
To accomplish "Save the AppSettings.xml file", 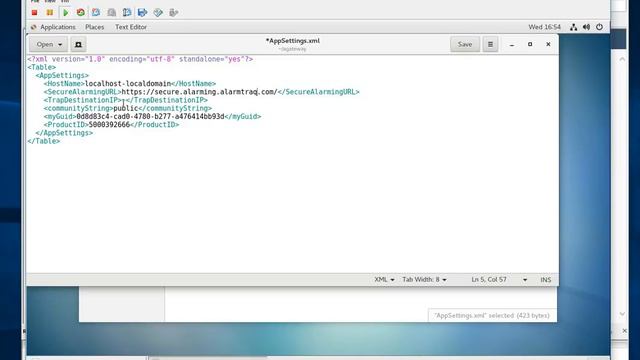I will pos(465,44).
